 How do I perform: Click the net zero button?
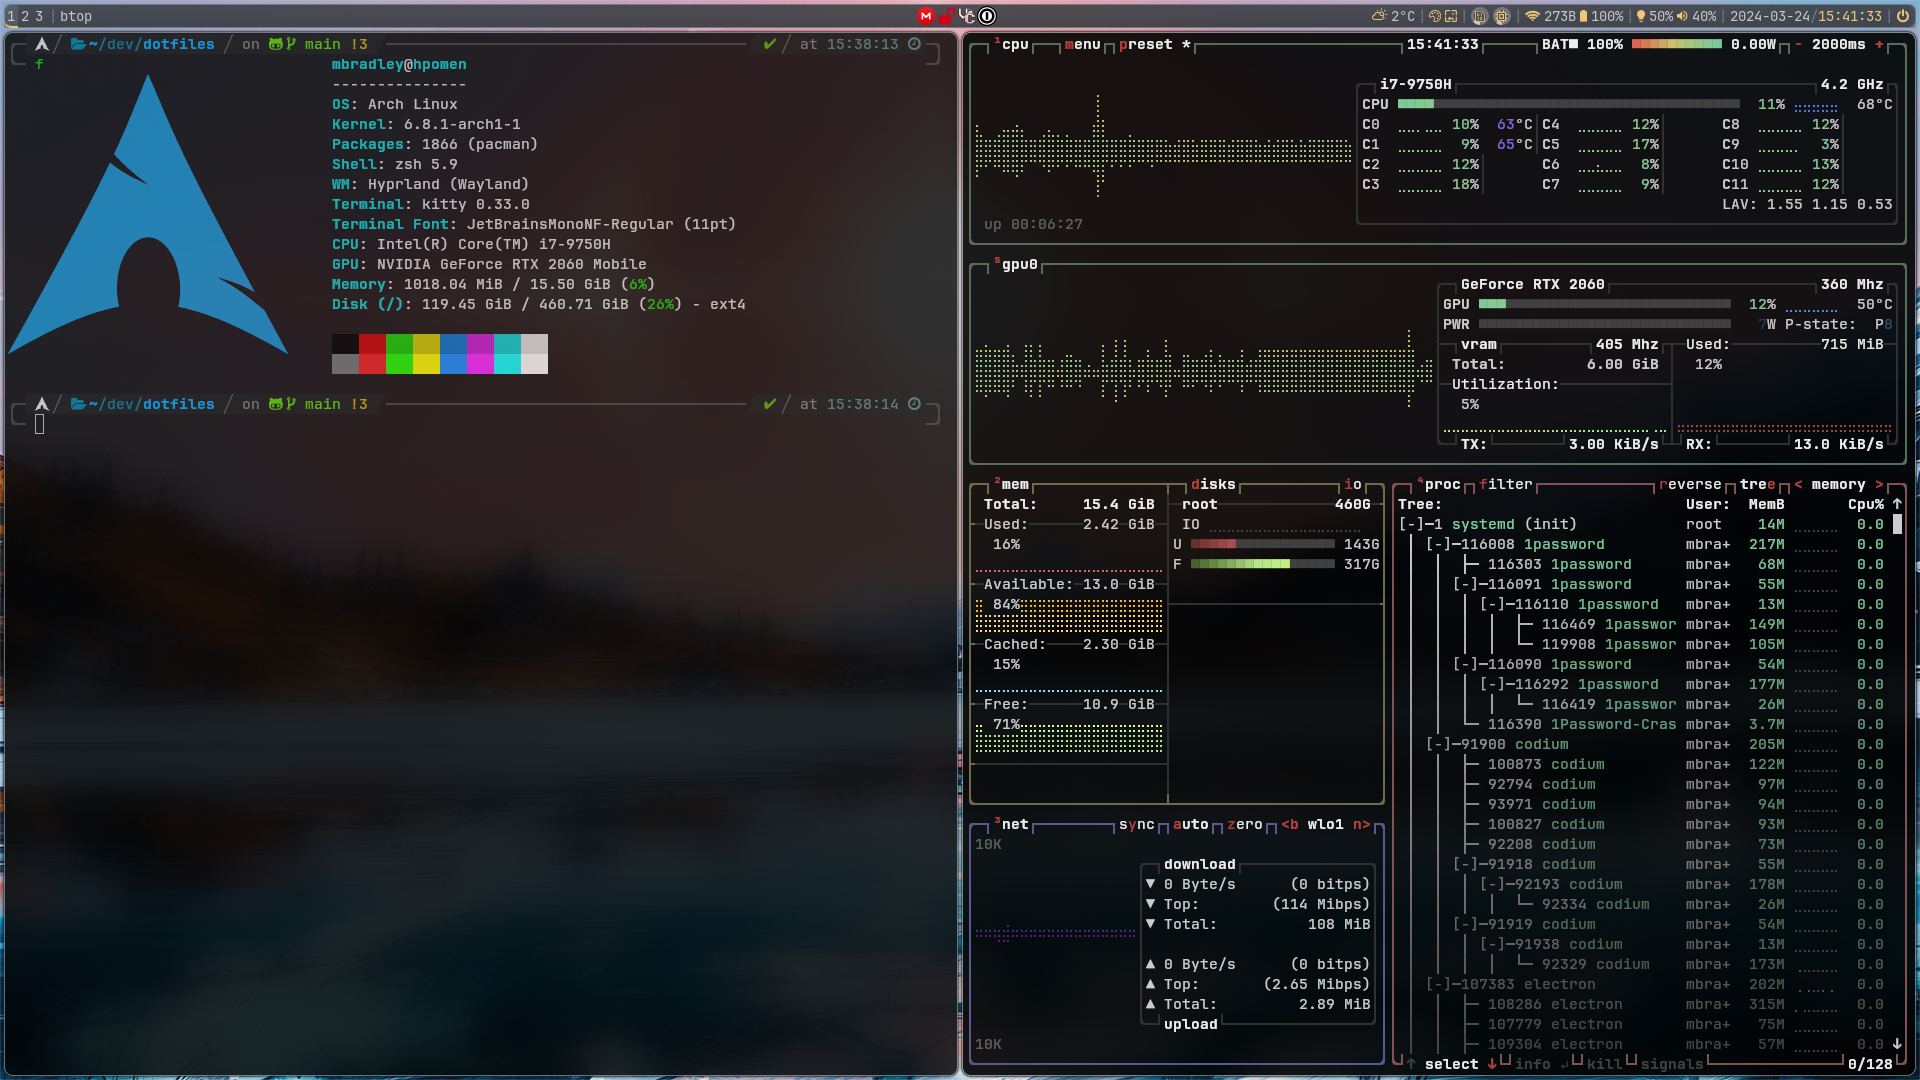[x=1244, y=825]
